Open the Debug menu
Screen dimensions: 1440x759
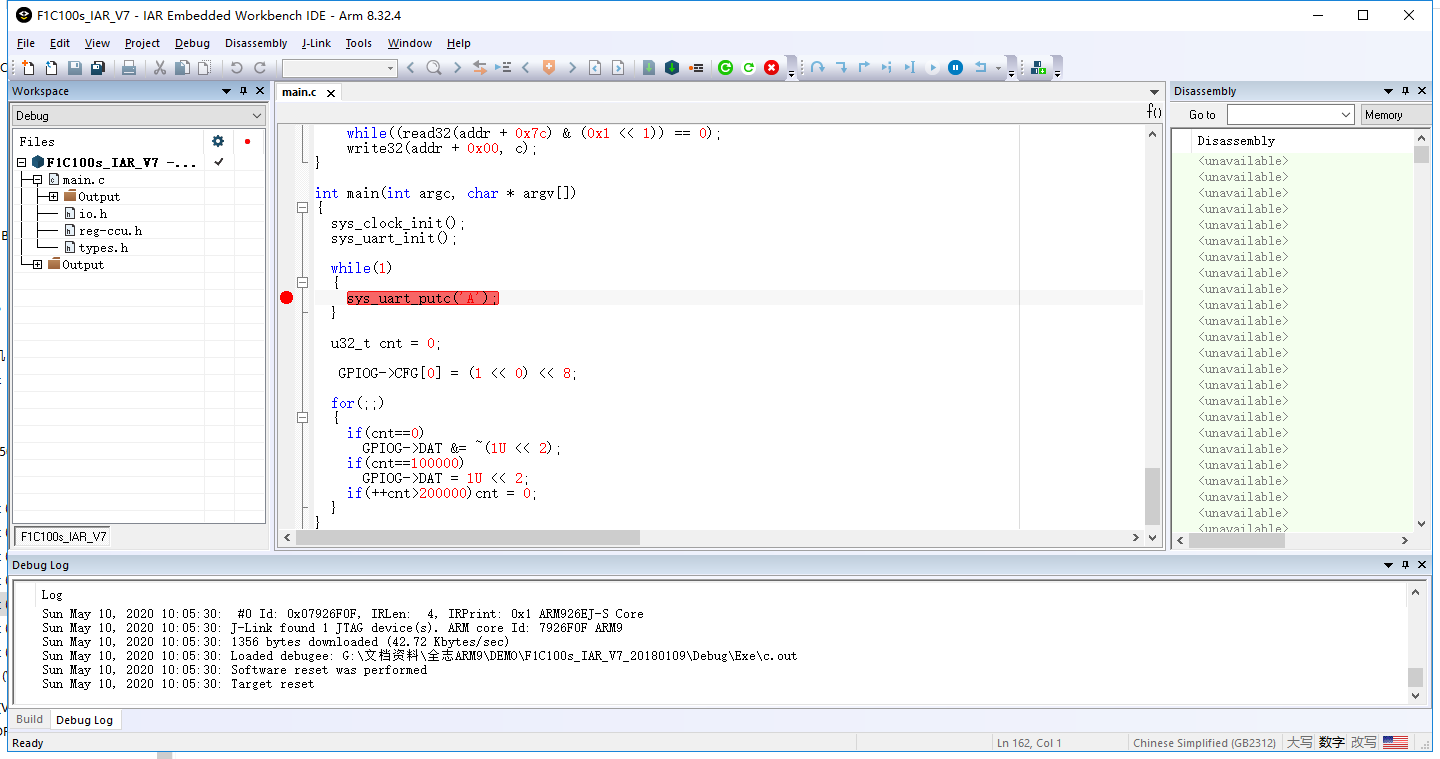click(x=192, y=43)
